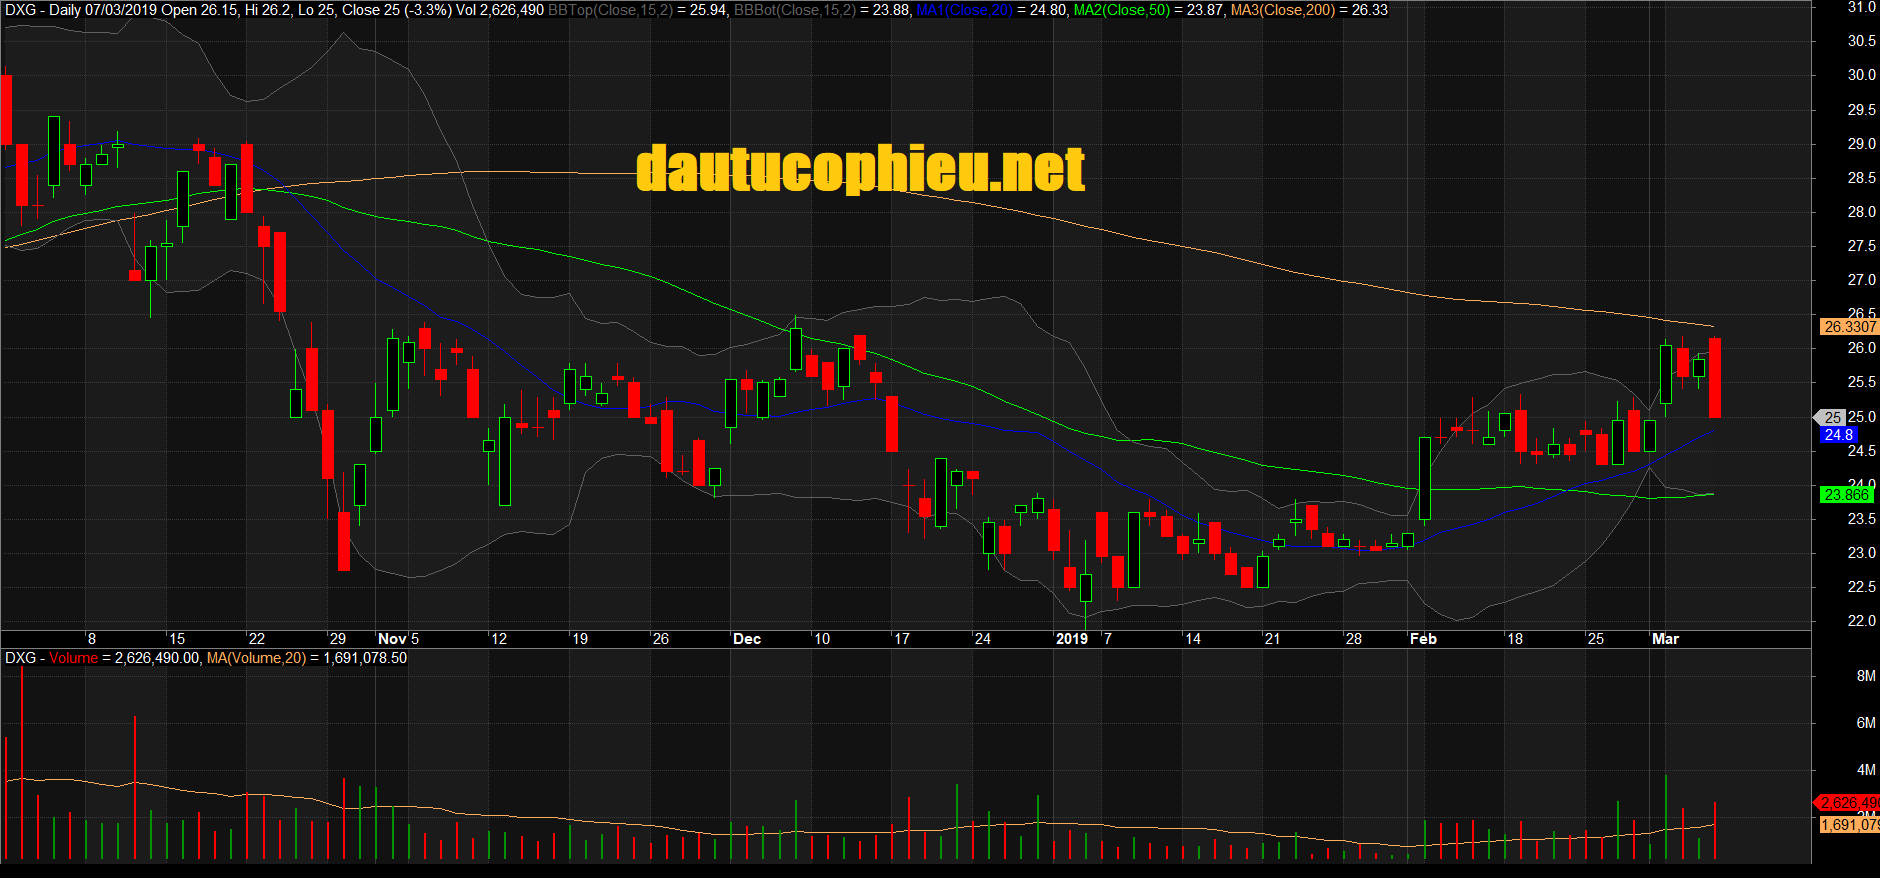Select the BBBot(Close,15,2) = 23.88 indicator label
This screenshot has height=878, width=1880.
[x=821, y=10]
